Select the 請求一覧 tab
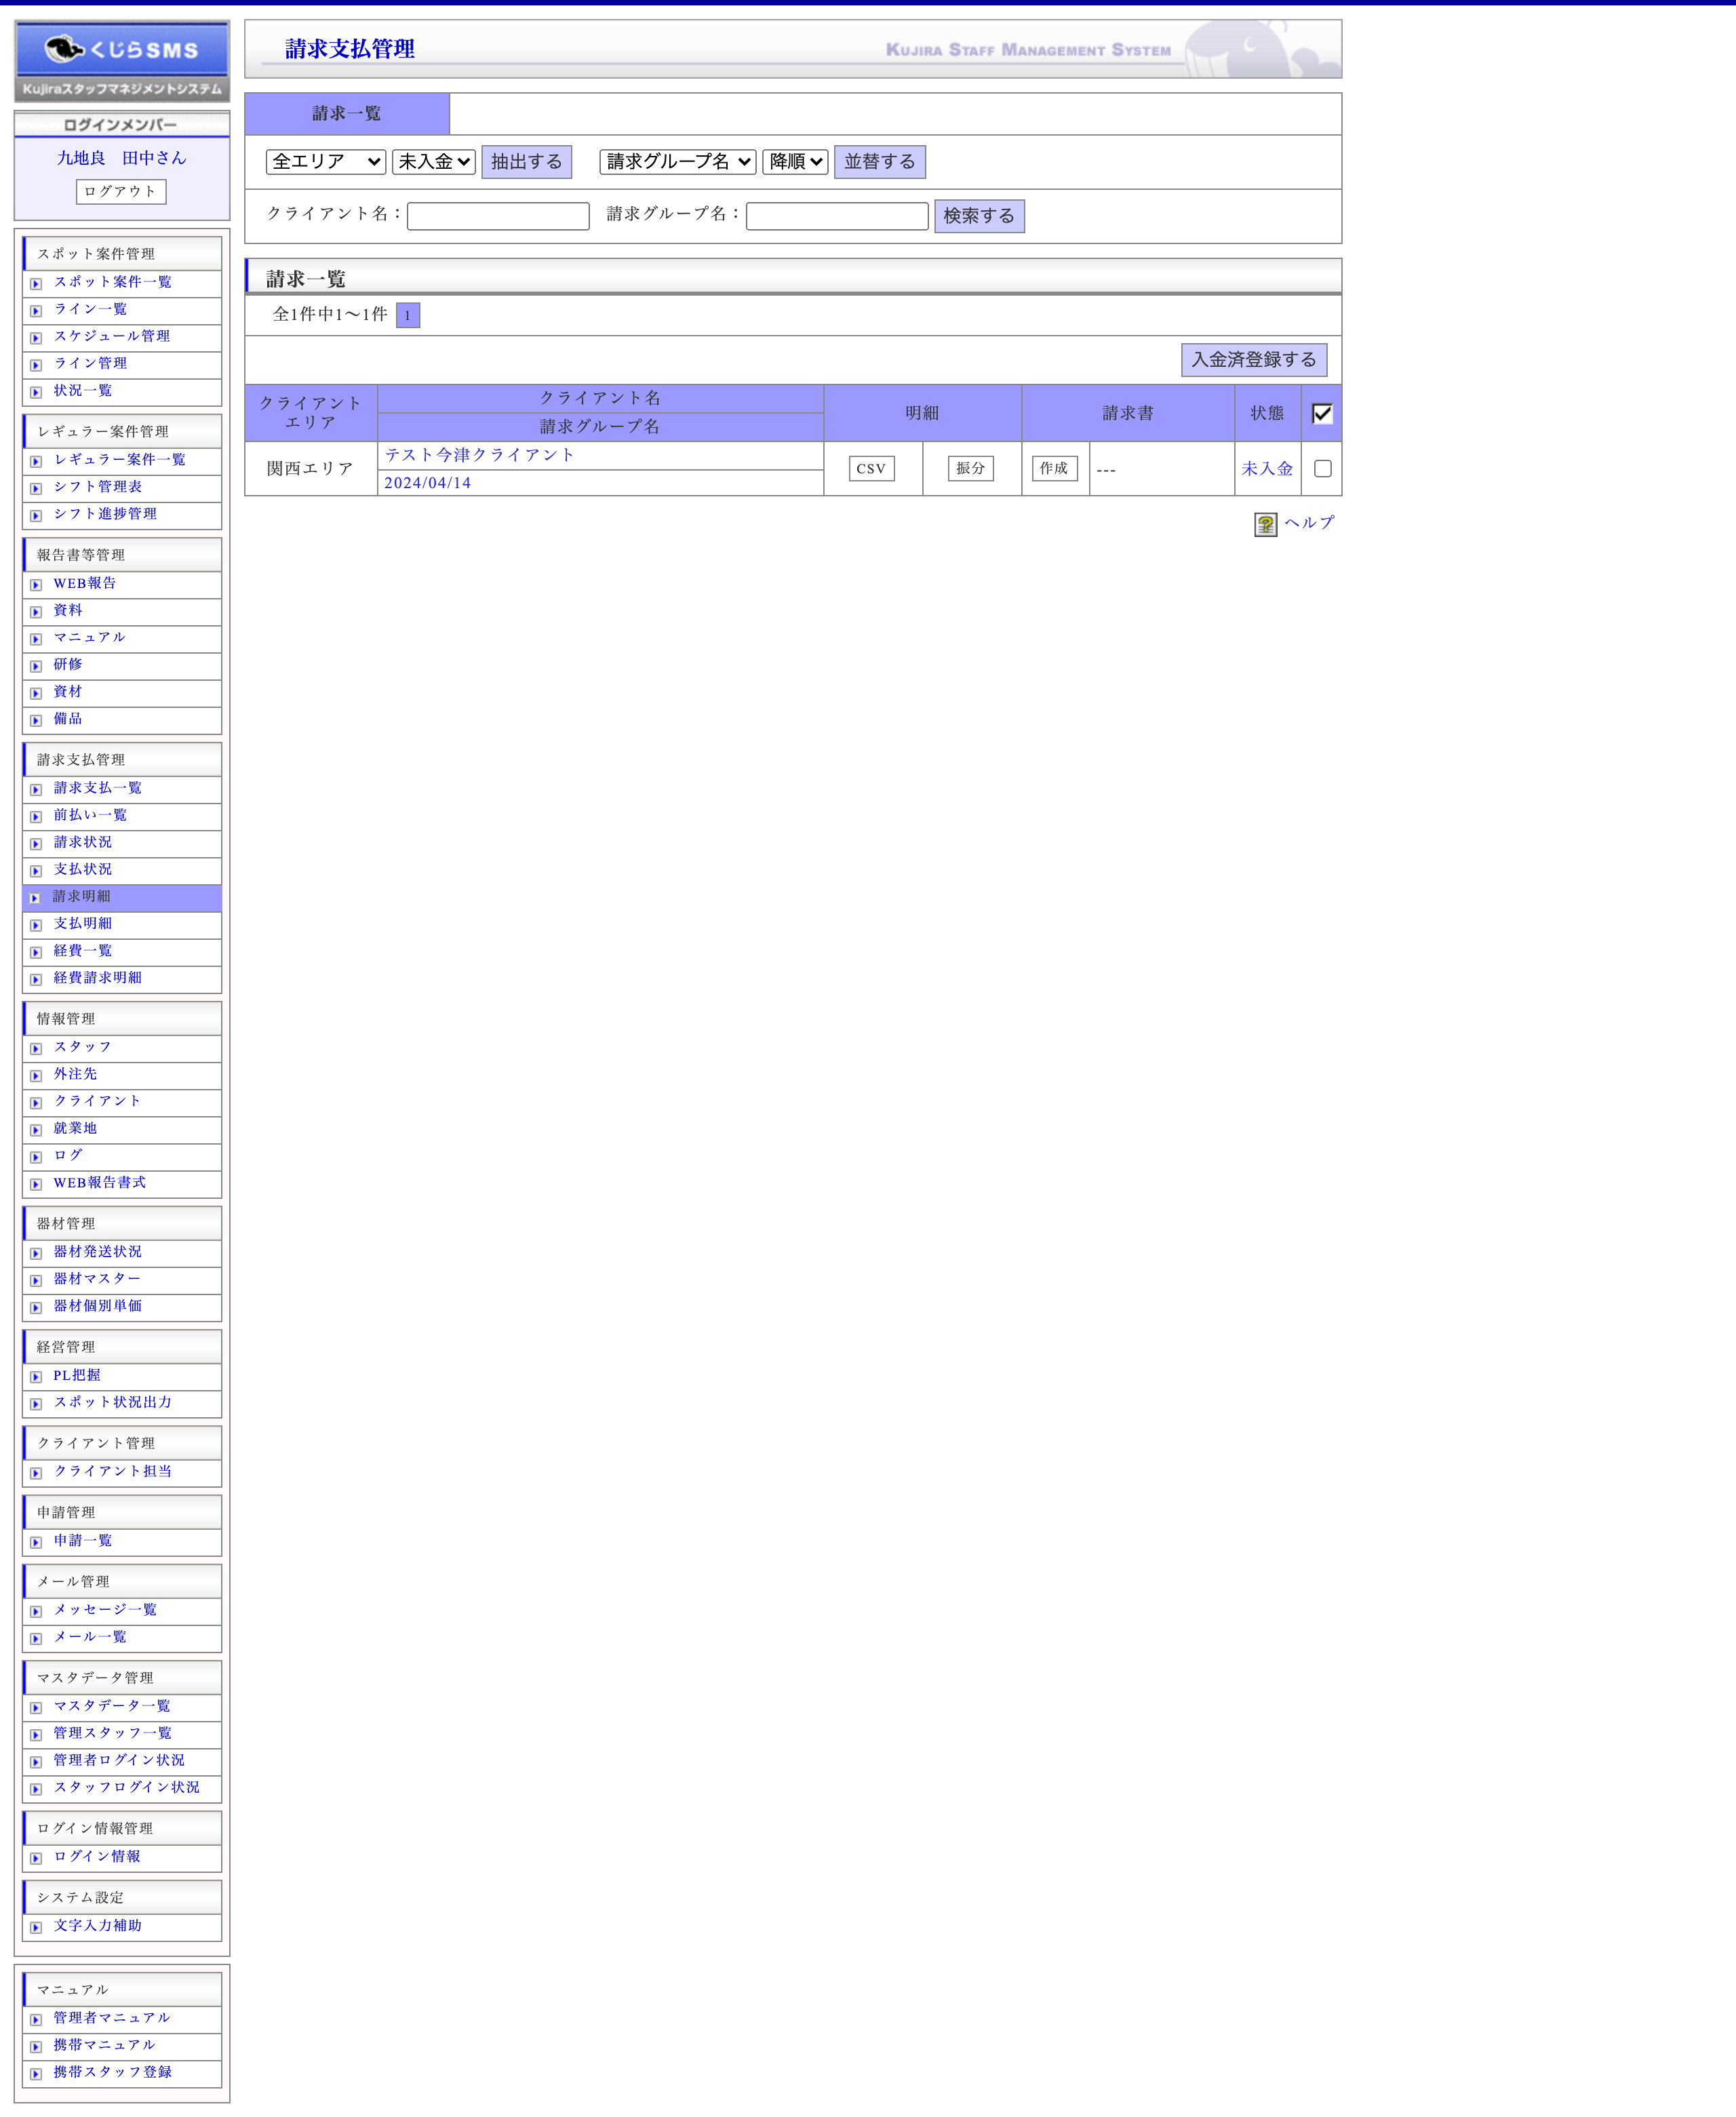The height and width of the screenshot is (2117, 1736). (347, 113)
